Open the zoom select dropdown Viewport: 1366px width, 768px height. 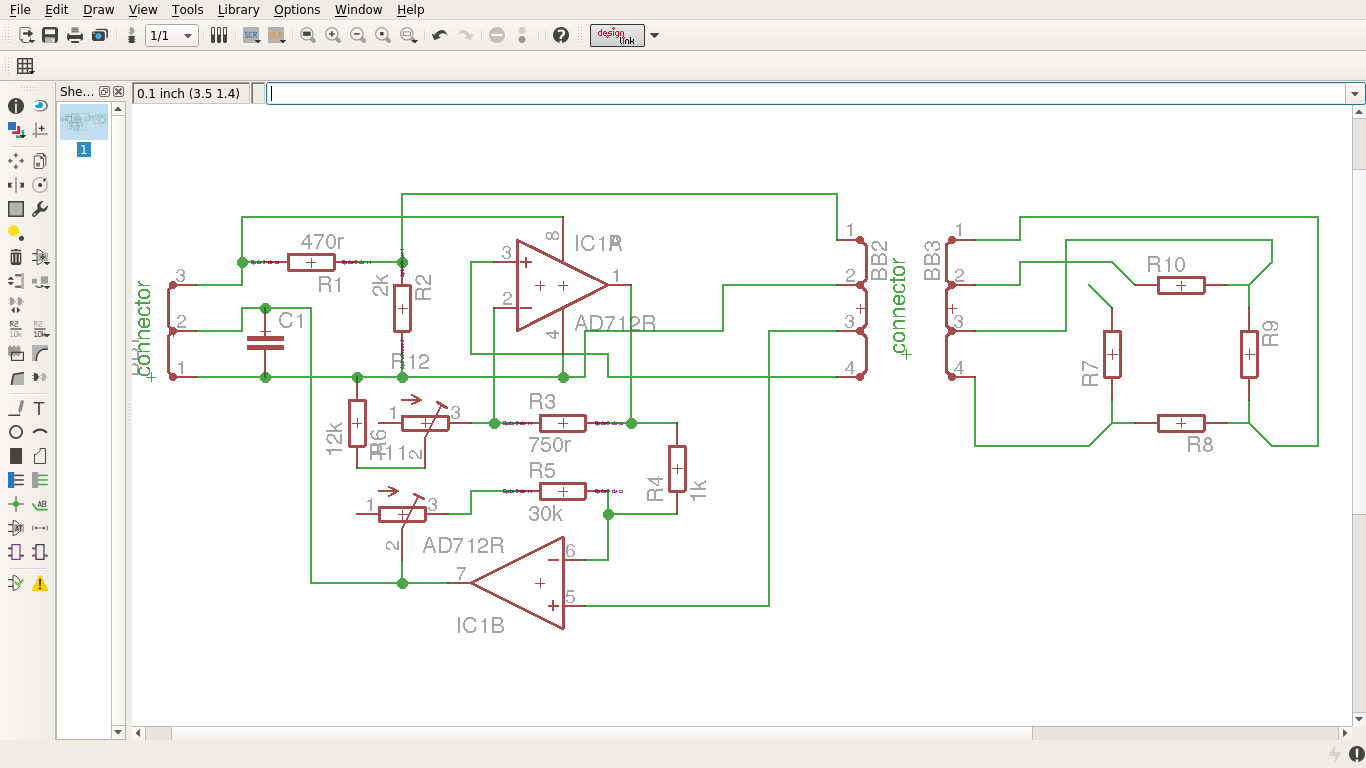pyautogui.click(x=408, y=35)
